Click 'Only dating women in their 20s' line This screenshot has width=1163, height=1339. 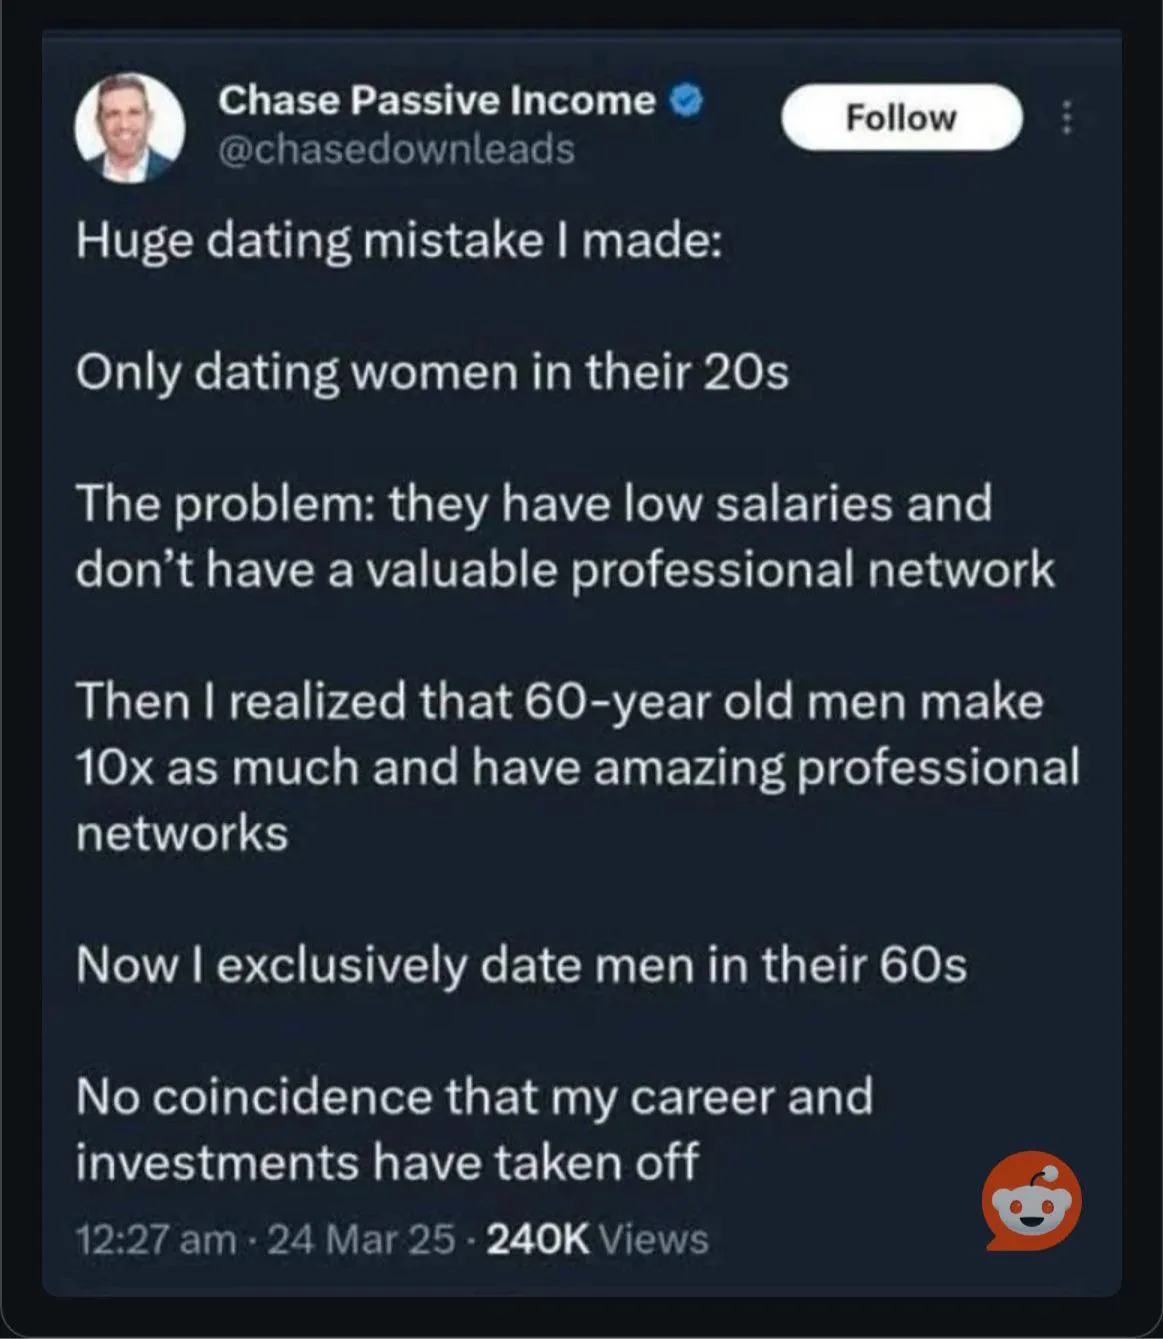coord(432,373)
